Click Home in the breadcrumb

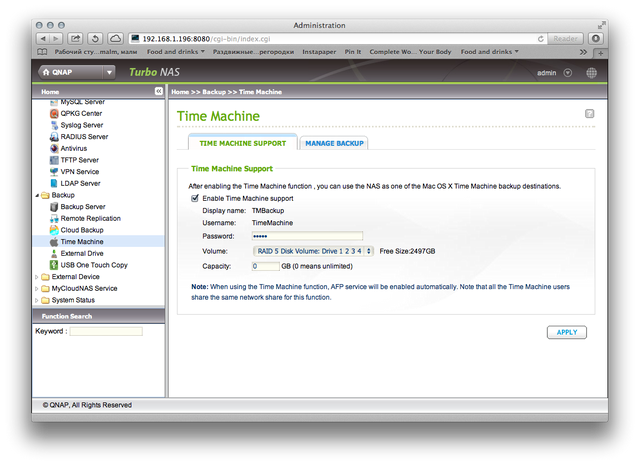coord(180,92)
